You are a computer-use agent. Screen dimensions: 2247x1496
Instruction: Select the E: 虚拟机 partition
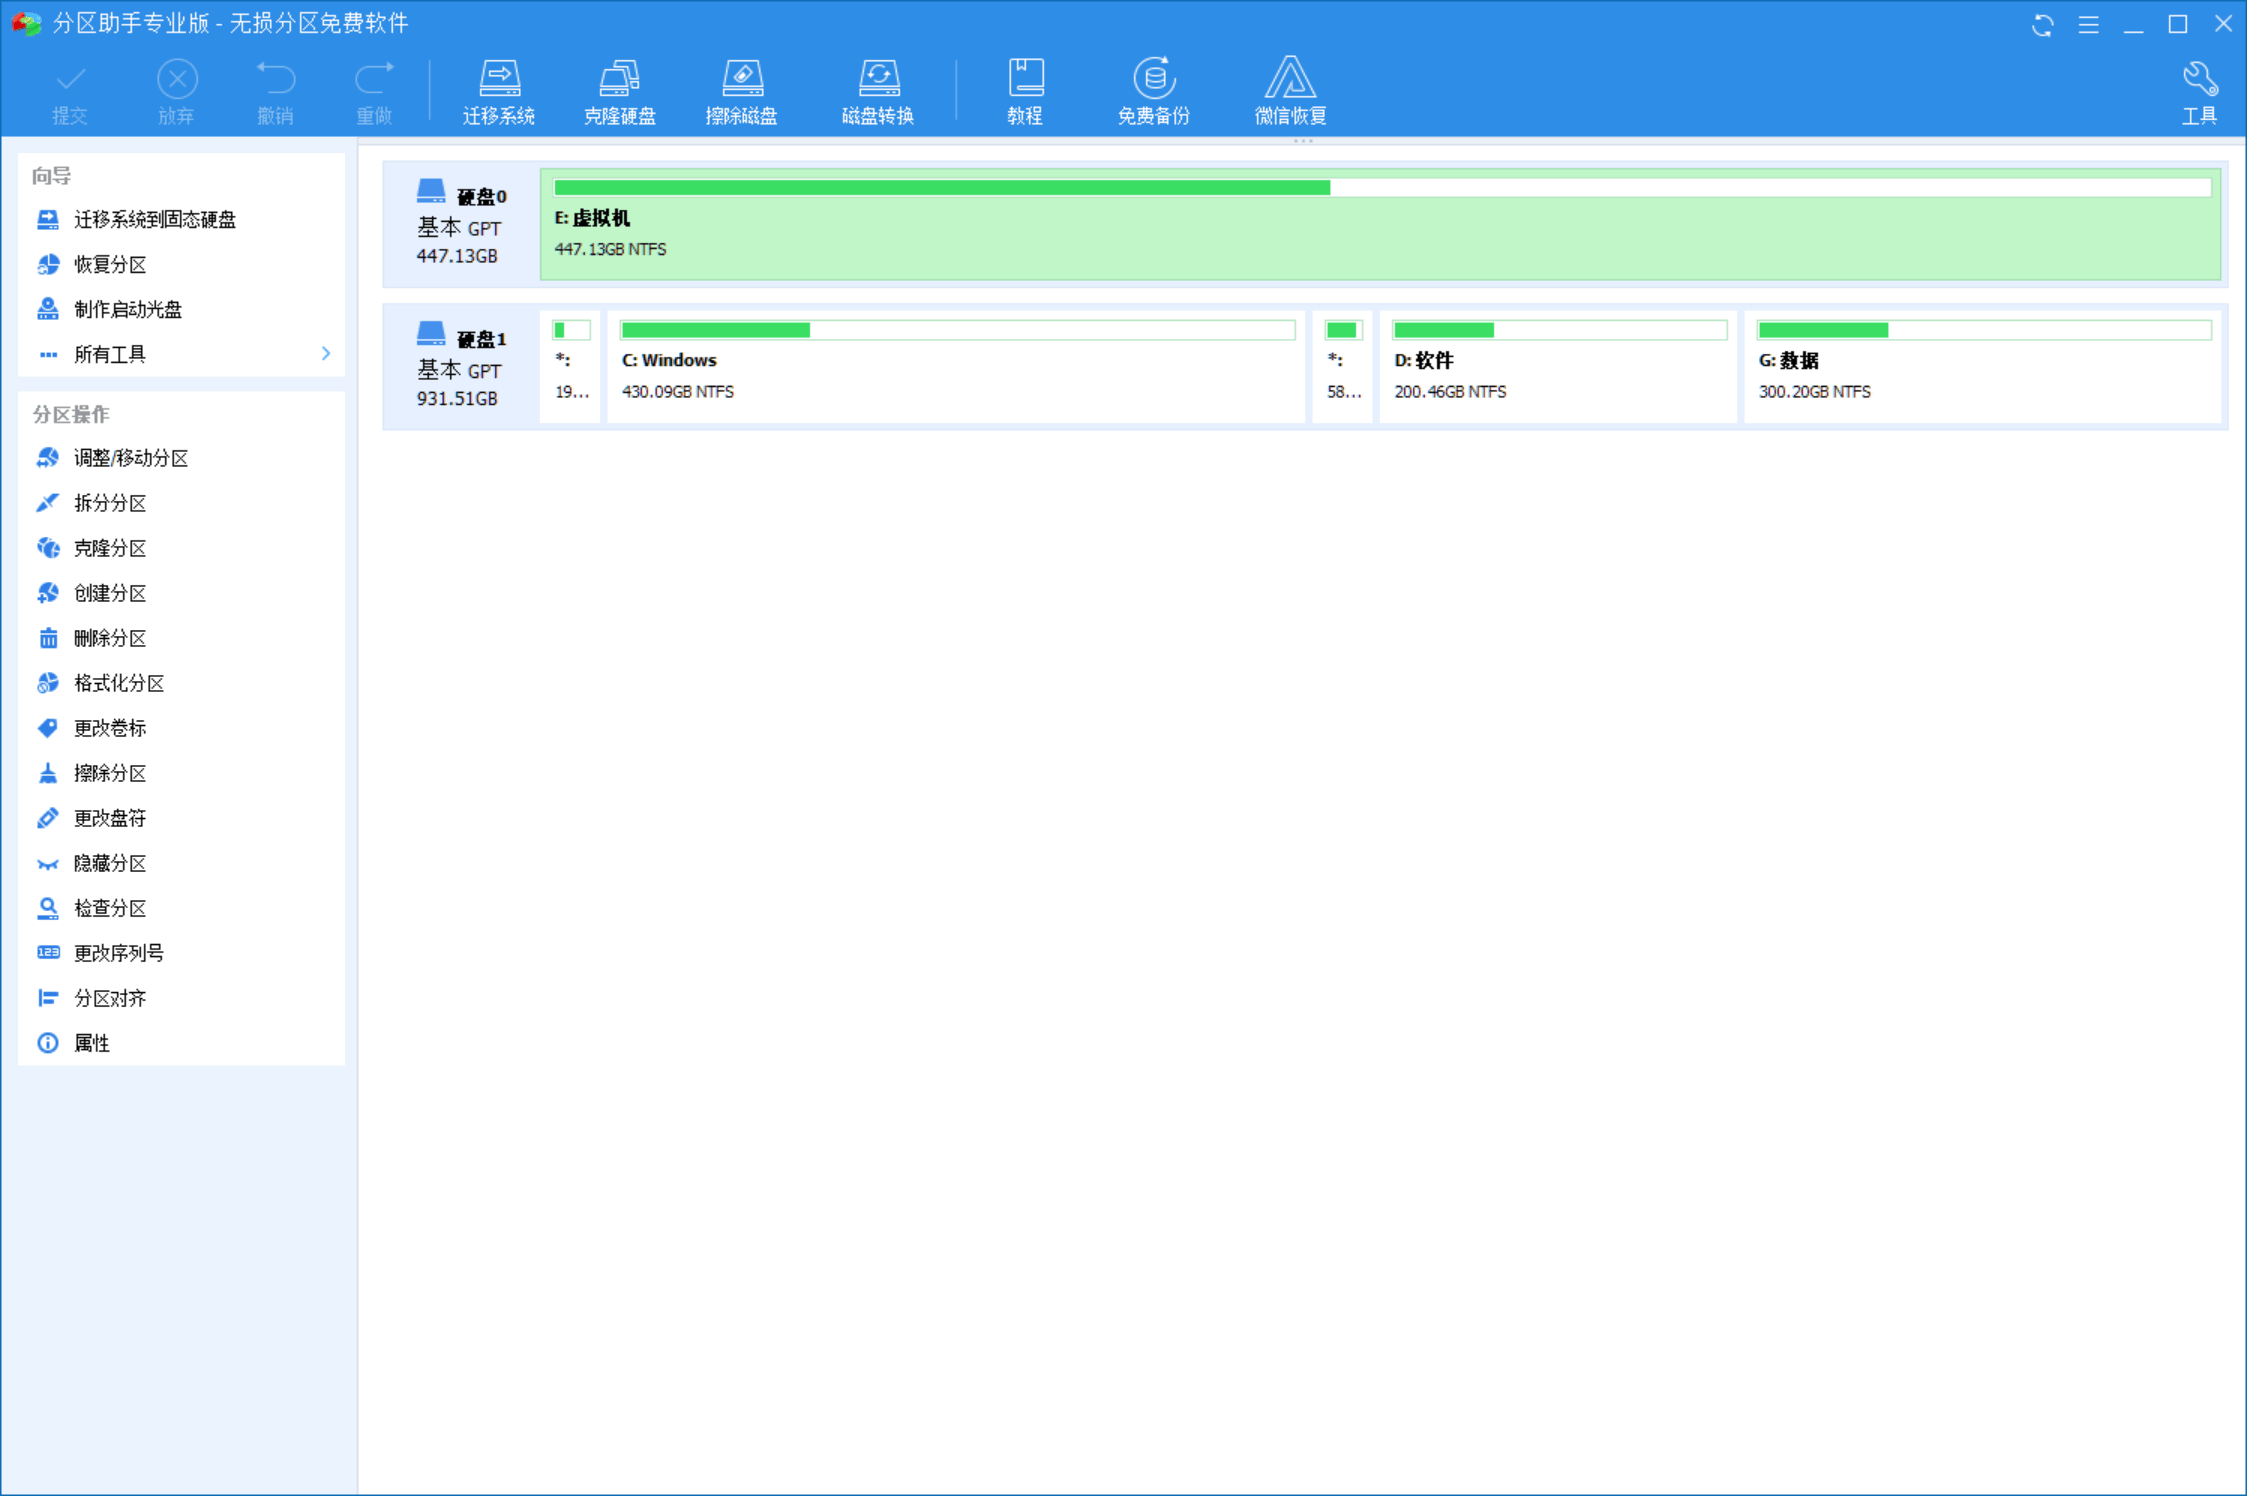click(1380, 224)
